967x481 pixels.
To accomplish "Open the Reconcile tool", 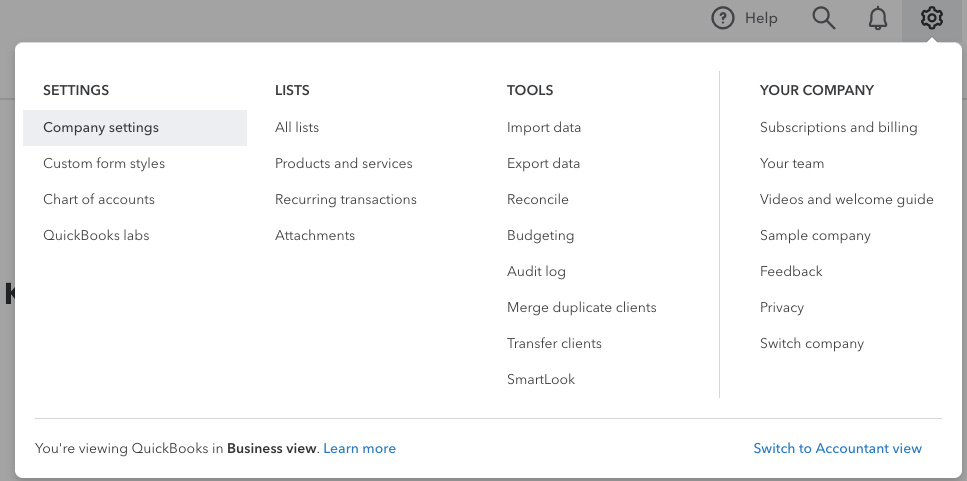I will click(537, 199).
